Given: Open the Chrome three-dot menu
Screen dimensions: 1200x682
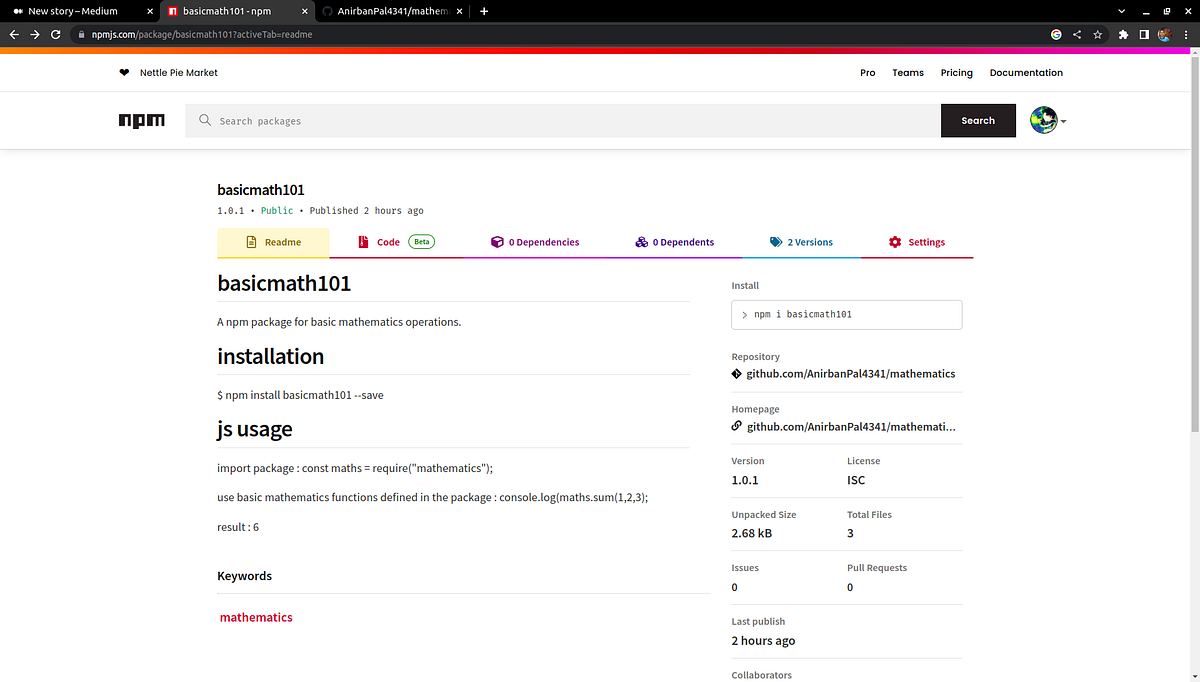Looking at the screenshot, I should click(x=1186, y=33).
